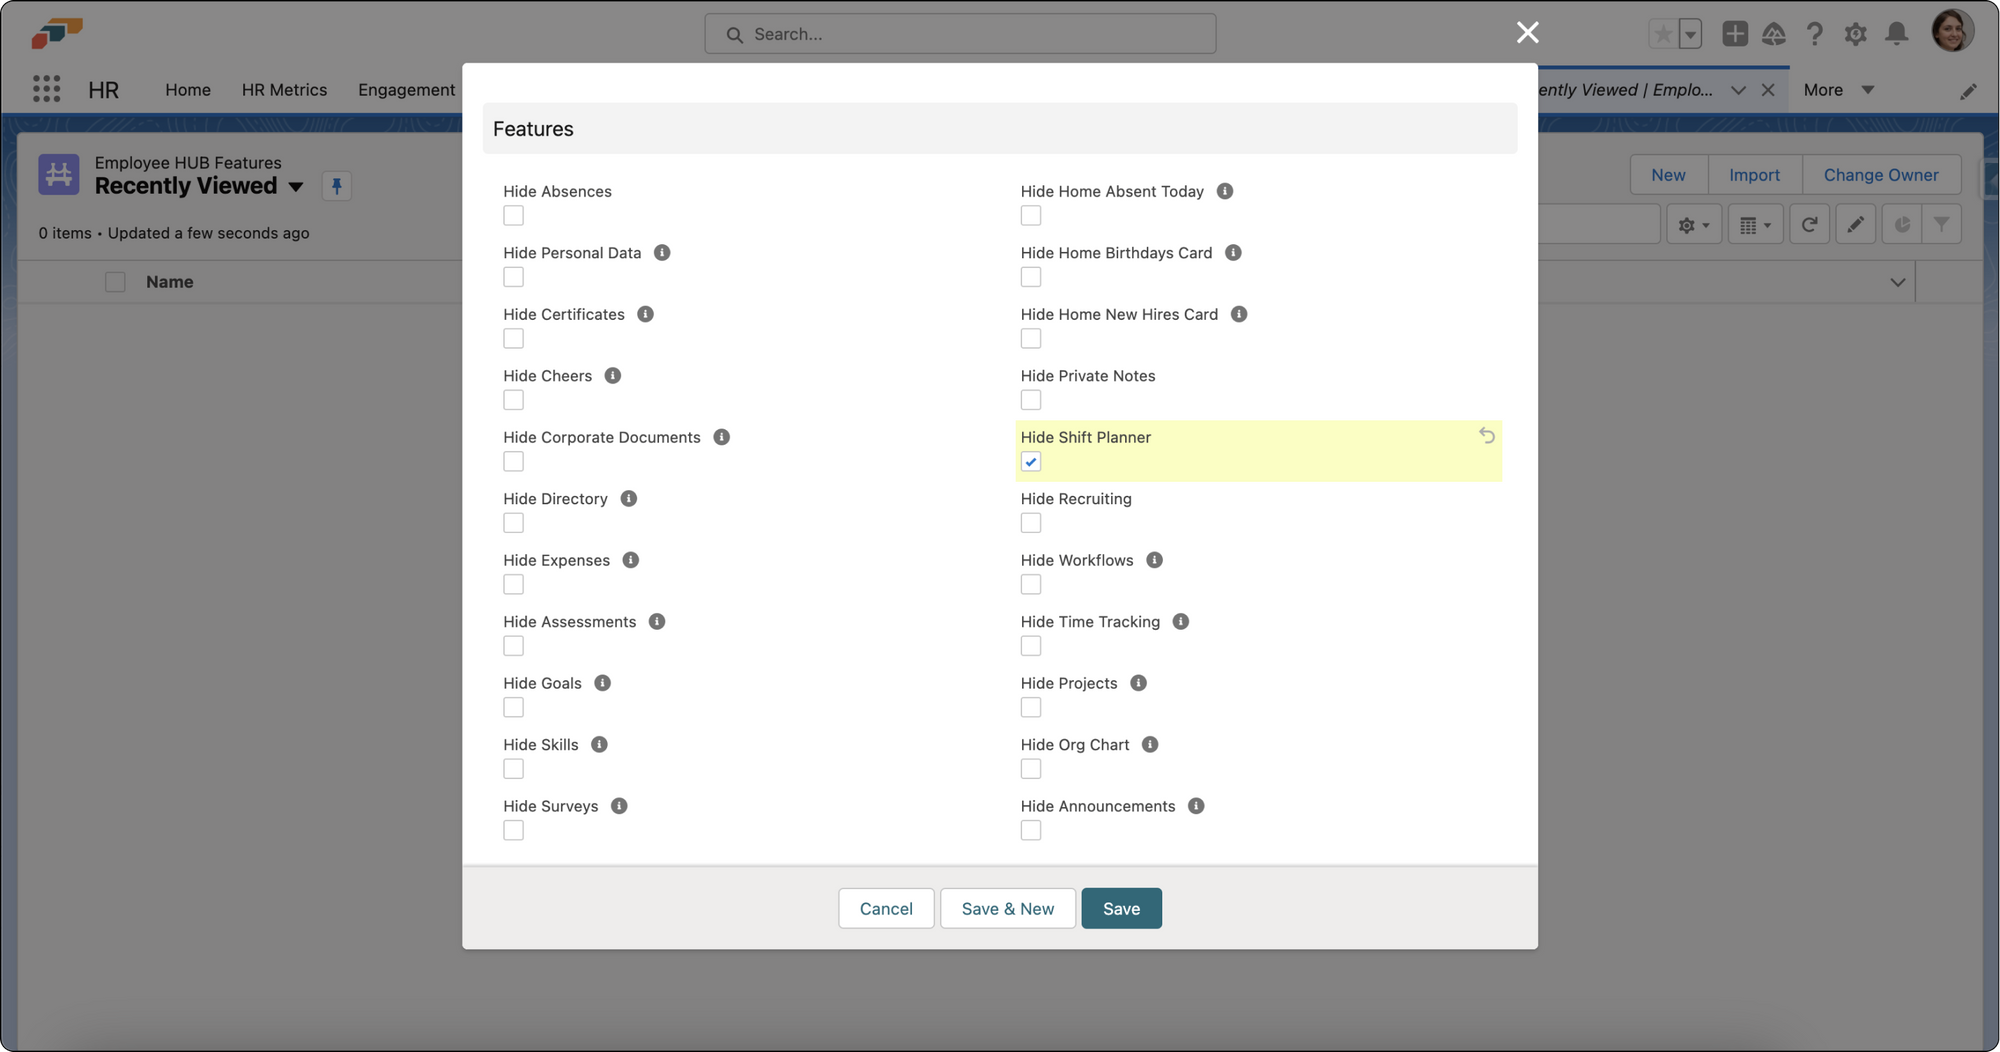Click the pin icon next to Recently Viewed
2000x1052 pixels.
pos(337,186)
